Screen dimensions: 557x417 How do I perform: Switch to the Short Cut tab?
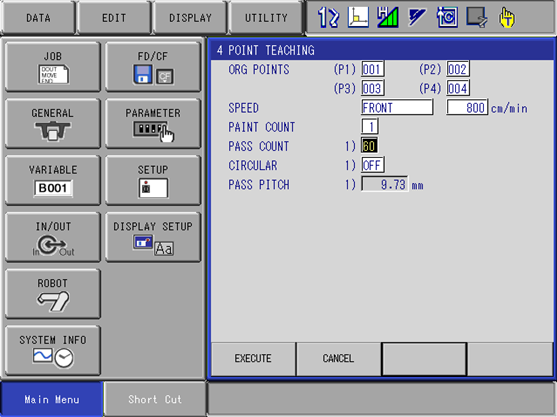pos(155,399)
